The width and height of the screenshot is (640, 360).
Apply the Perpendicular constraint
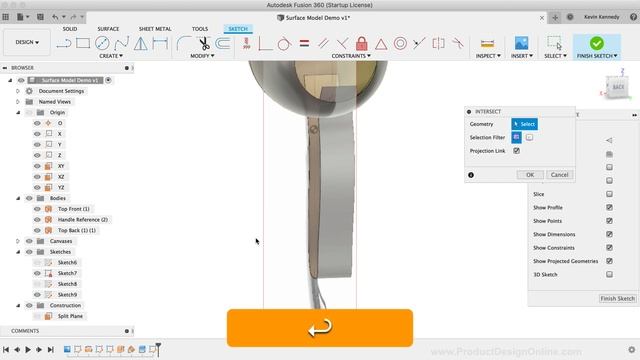[342, 43]
